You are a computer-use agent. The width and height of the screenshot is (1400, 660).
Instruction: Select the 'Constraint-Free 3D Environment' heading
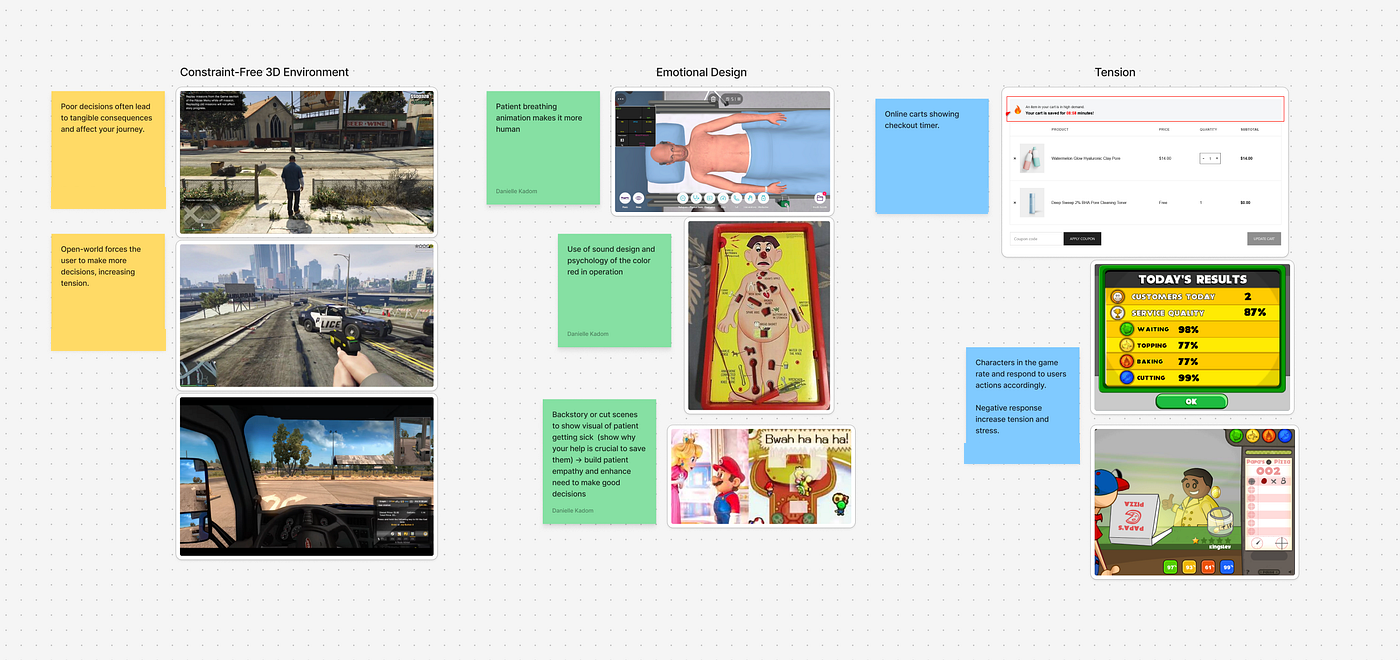click(x=264, y=72)
